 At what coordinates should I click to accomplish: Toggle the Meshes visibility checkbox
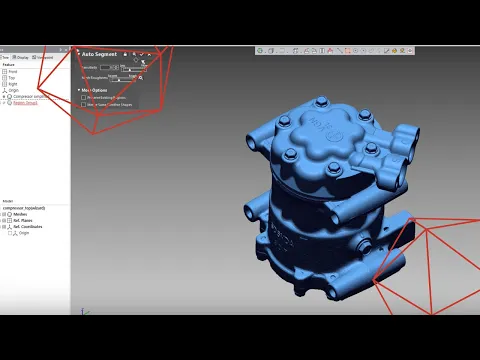click(x=4, y=214)
